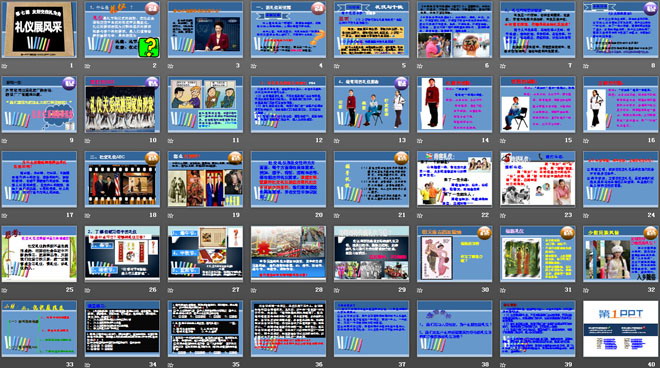Click the animation star icon under slide 16
Screen dimensions: 660x368
[586, 141]
